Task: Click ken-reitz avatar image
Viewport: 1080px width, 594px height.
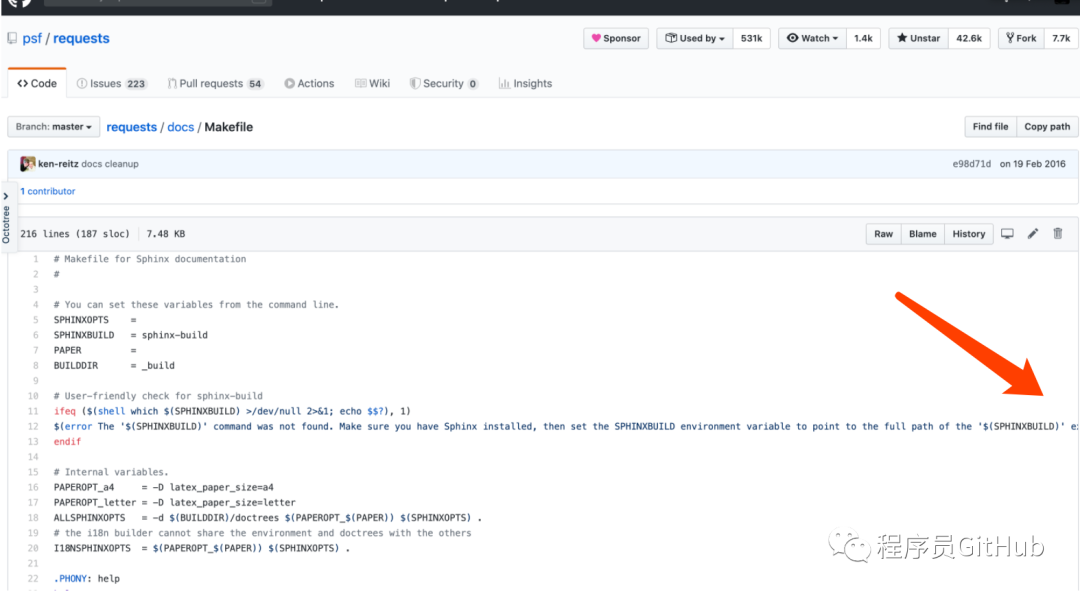Action: [28, 164]
